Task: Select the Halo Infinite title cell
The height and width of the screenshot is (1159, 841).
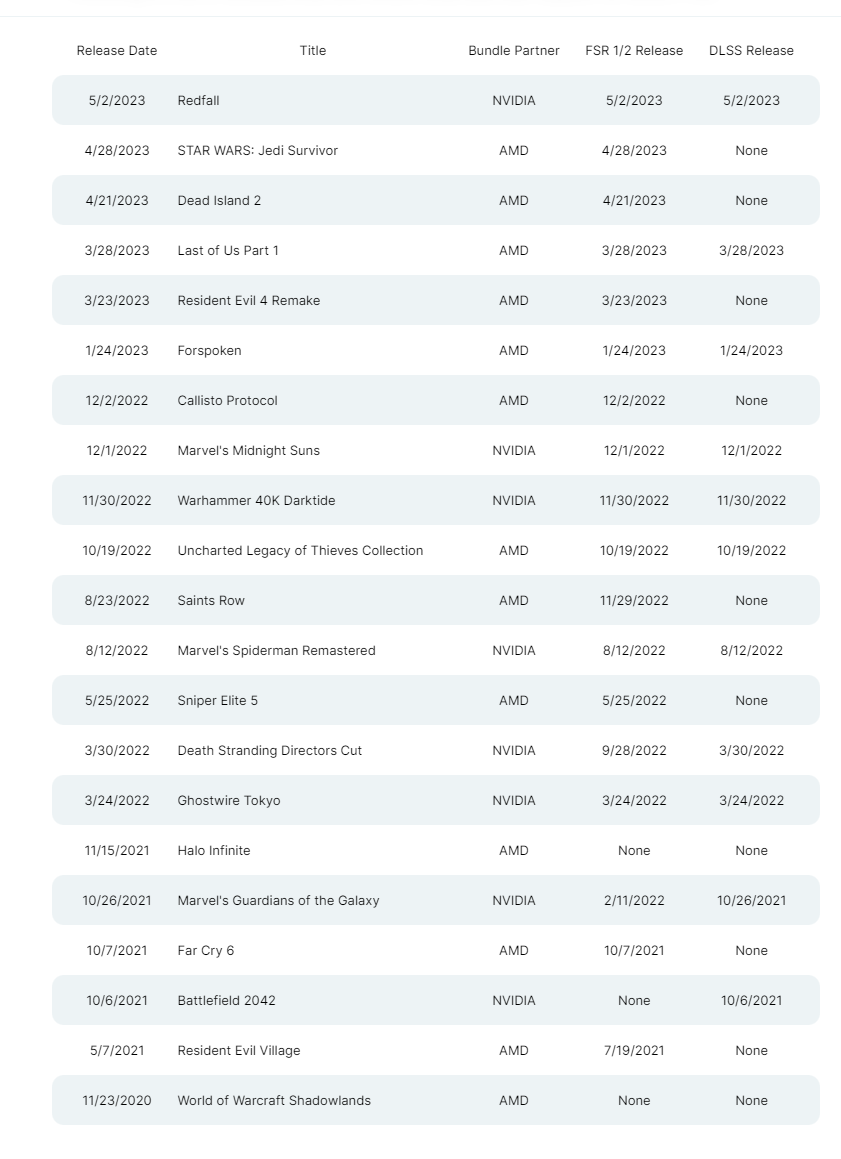Action: click(214, 851)
